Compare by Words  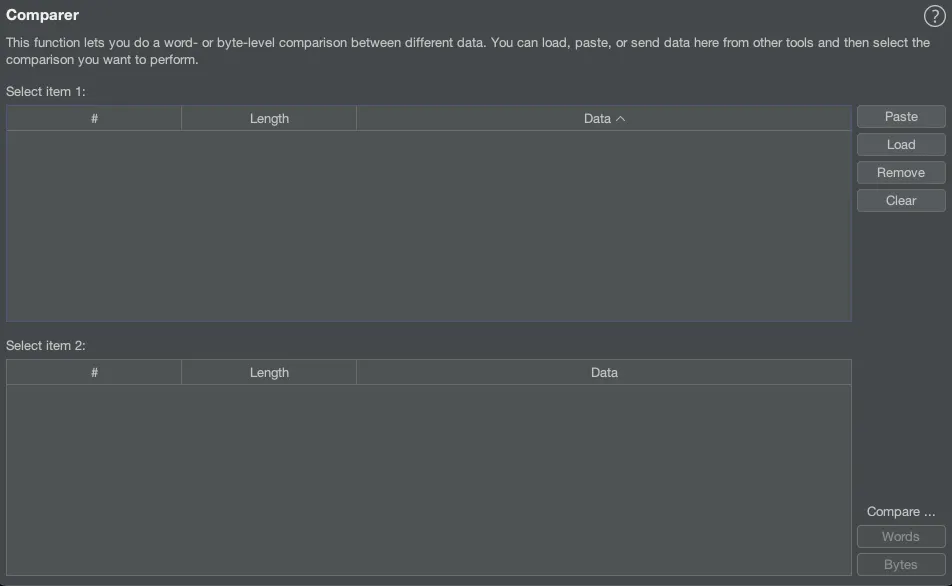pyautogui.click(x=901, y=537)
